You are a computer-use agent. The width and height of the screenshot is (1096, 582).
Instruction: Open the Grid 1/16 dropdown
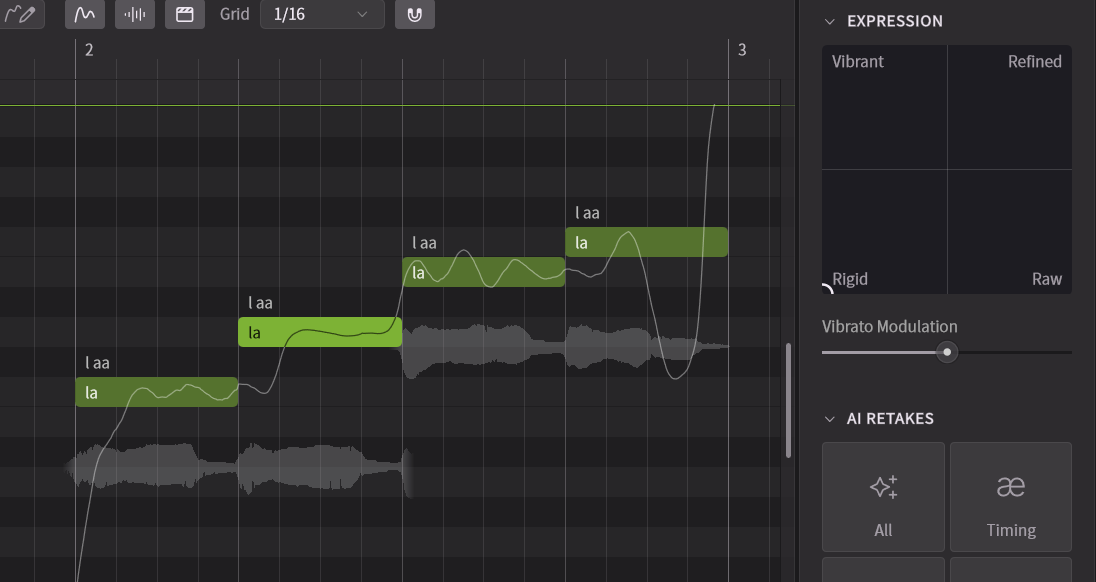[322, 14]
